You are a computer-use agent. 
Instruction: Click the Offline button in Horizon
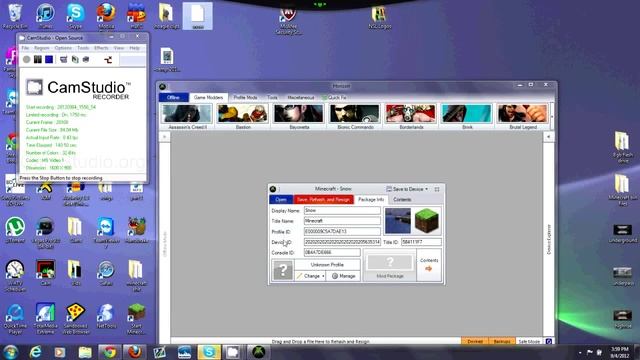coord(173,98)
